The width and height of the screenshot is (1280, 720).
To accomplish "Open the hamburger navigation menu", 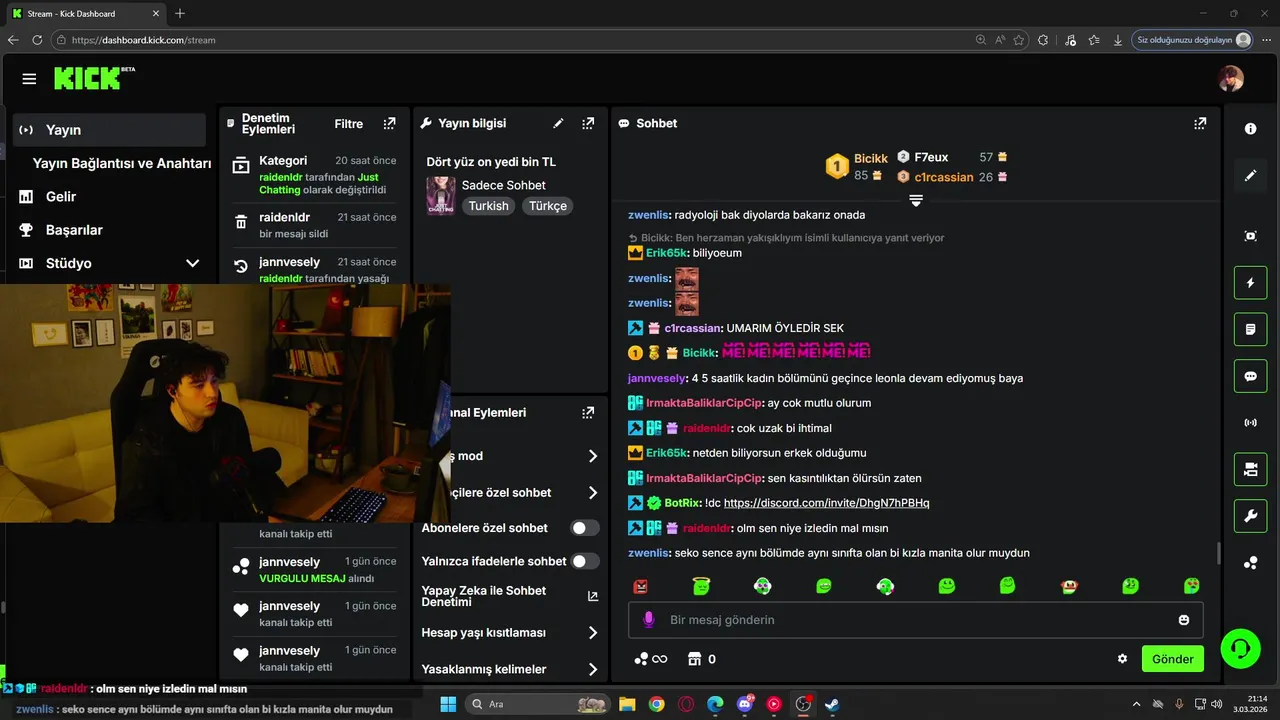I will pos(29,79).
